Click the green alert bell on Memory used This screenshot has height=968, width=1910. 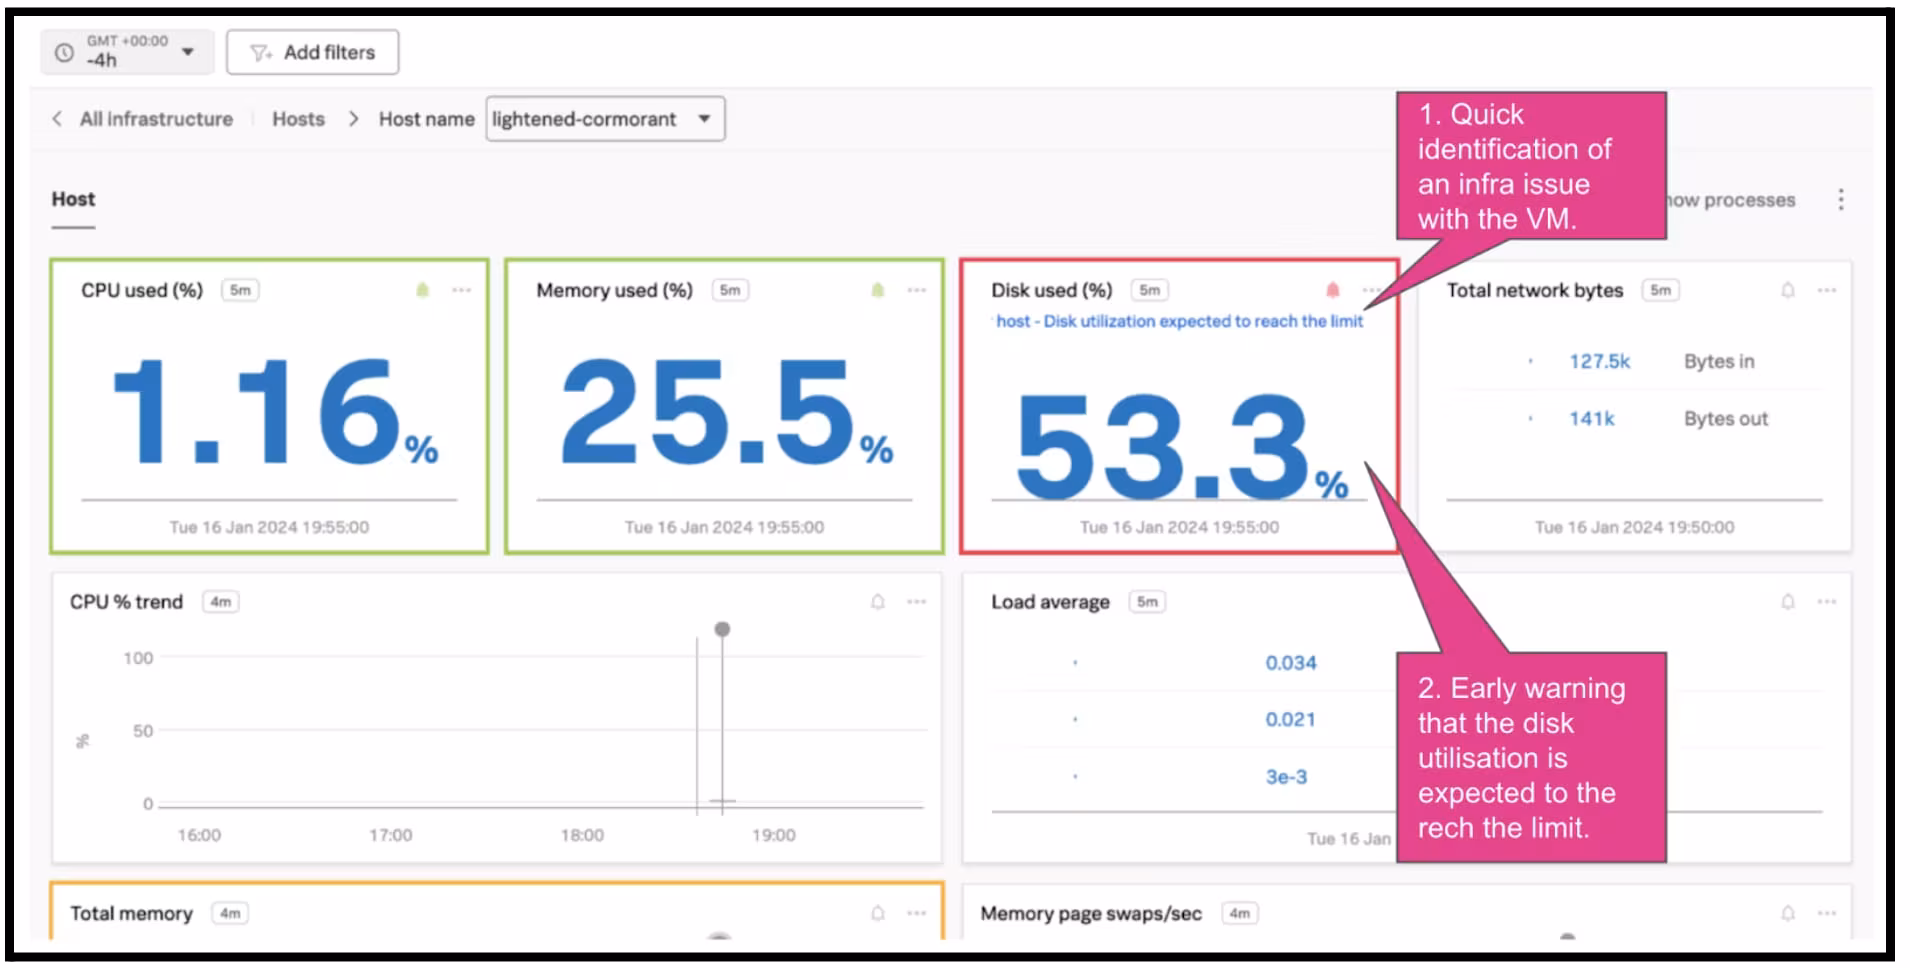click(877, 290)
